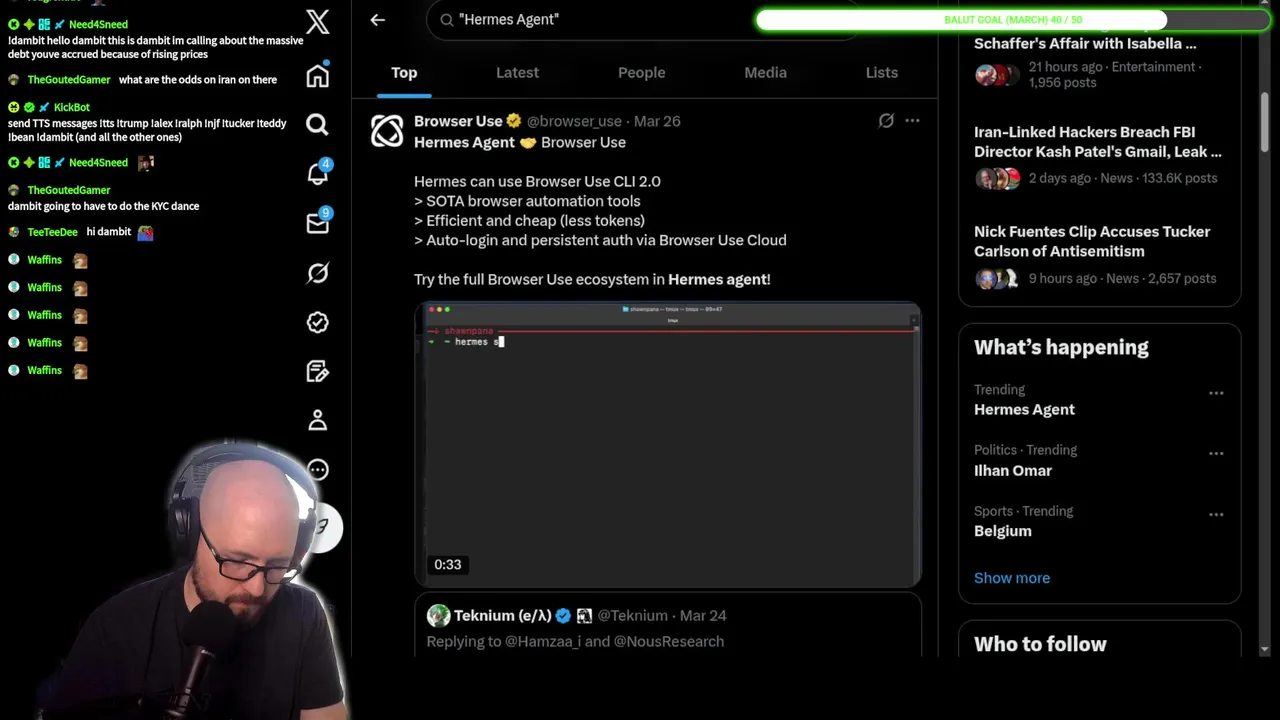This screenshot has height=720, width=1280.
Task: Click Teknium profile avatar
Action: [x=438, y=615]
